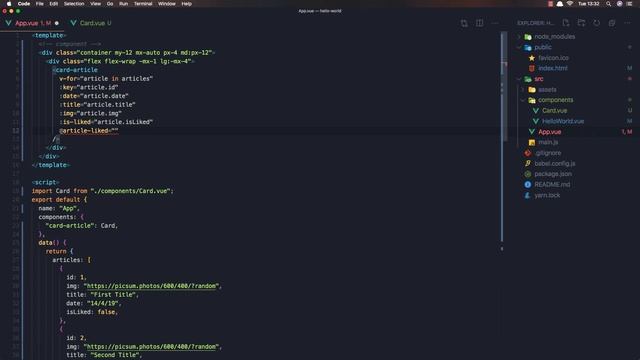Open the Window menu

point(167,4)
